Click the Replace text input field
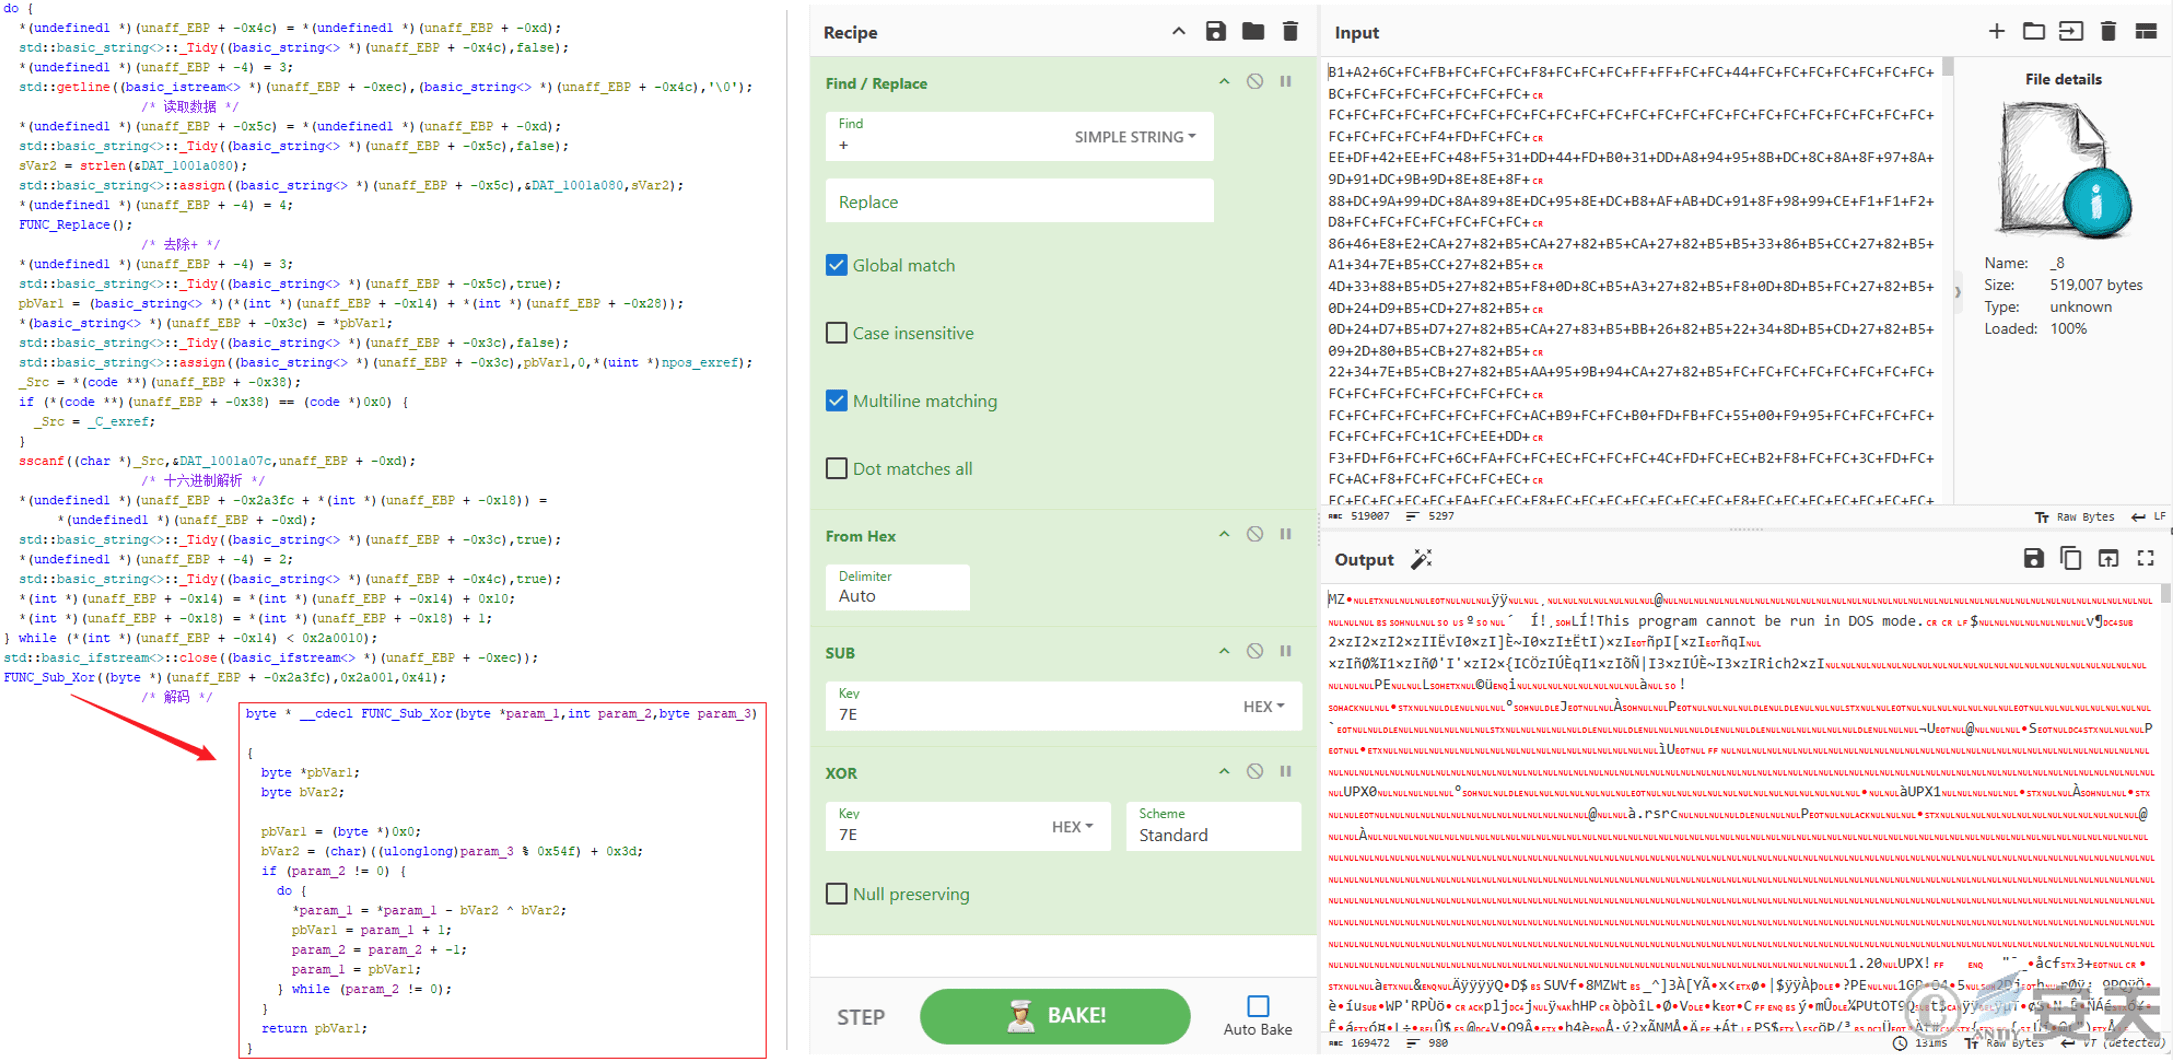Viewport: 2173px width, 1060px height. tap(1018, 202)
